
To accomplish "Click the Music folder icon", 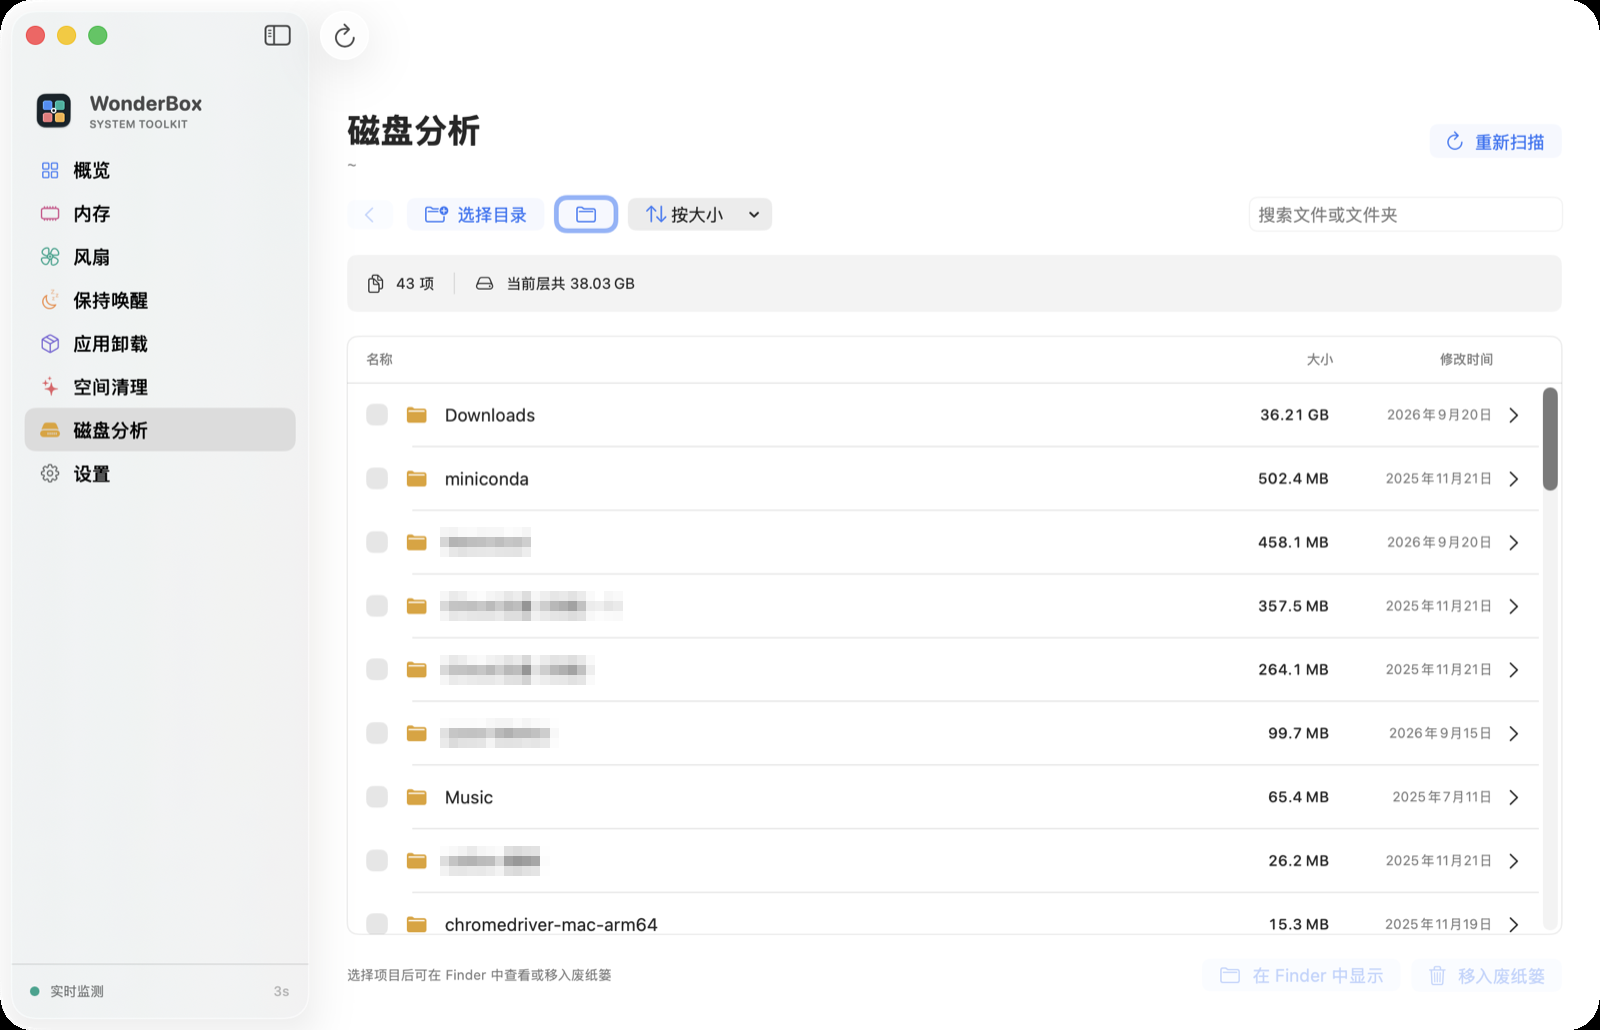I will click(417, 797).
